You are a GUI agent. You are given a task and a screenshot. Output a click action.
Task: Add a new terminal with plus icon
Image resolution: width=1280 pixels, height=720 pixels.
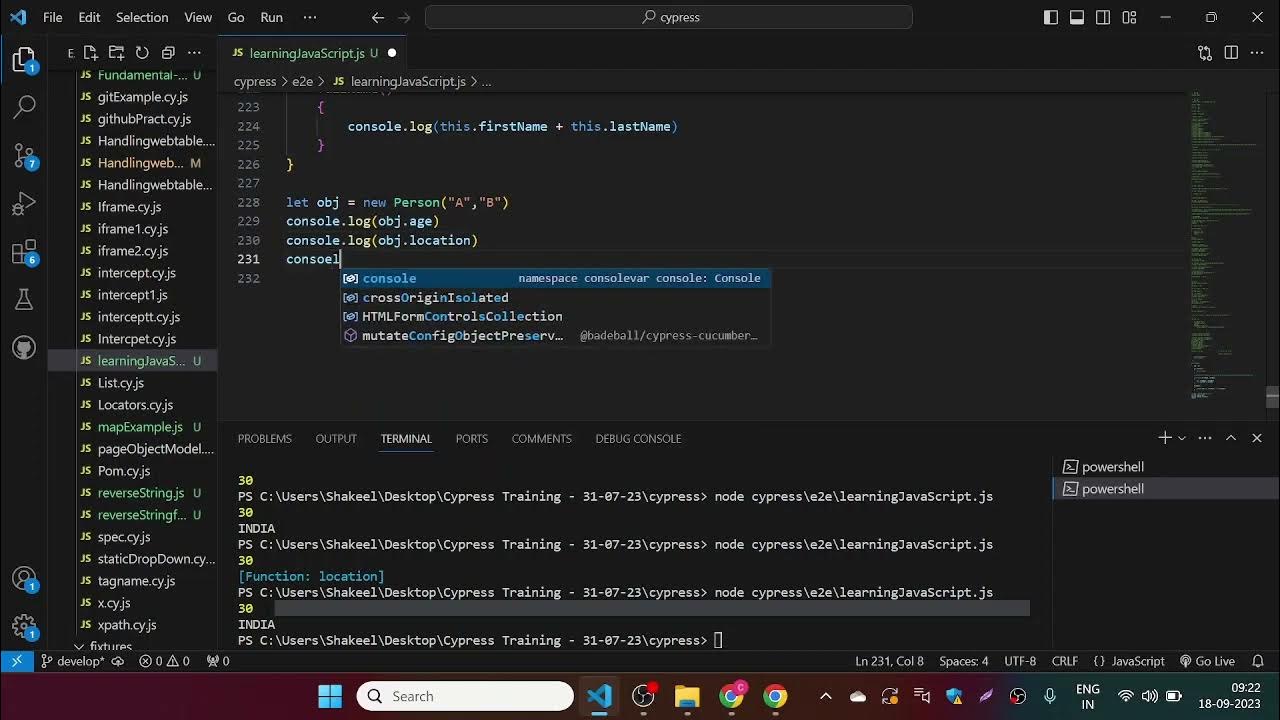click(1165, 438)
